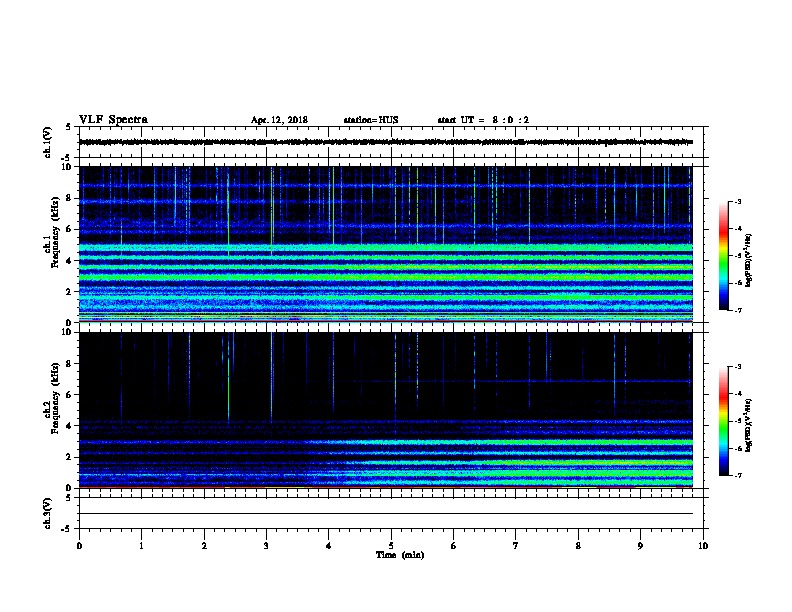Click the ch.2 "Frequency (kHz)" axis label
The width and height of the screenshot is (792, 612).
coord(55,398)
